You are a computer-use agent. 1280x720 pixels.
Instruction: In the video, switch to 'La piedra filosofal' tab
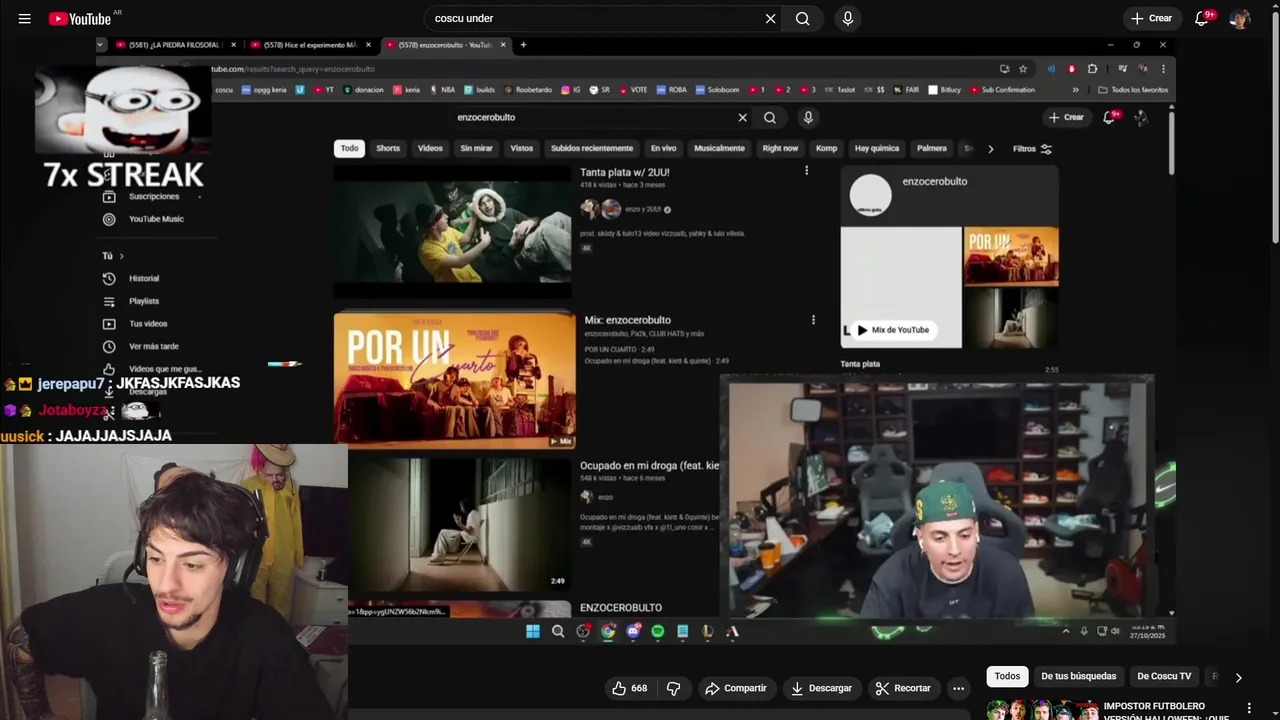tap(174, 45)
